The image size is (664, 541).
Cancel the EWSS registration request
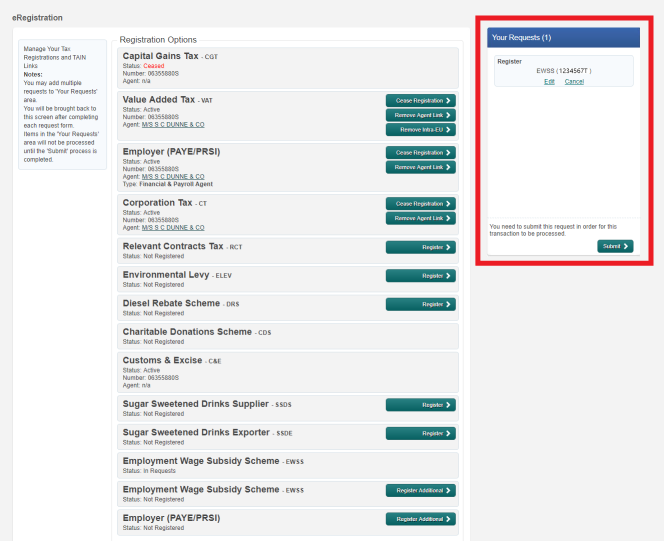click(574, 82)
